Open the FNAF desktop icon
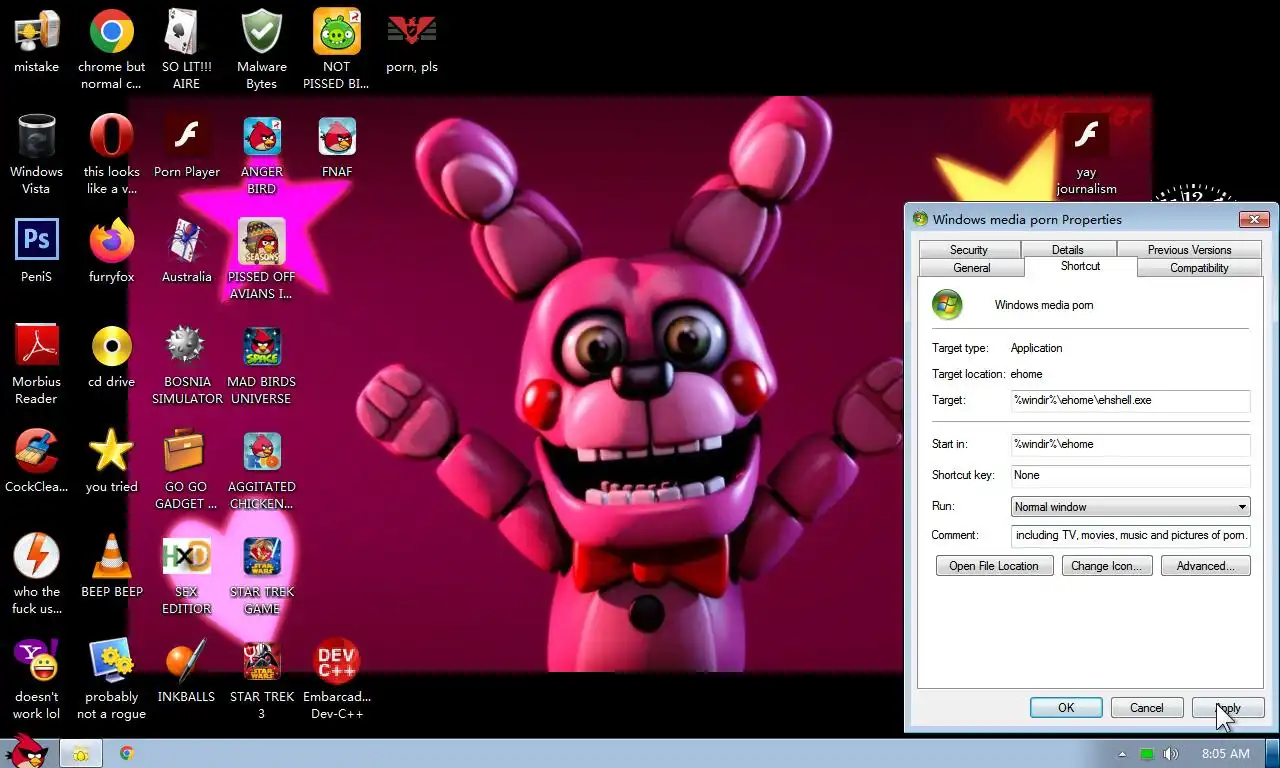This screenshot has width=1280, height=768. pyautogui.click(x=337, y=146)
